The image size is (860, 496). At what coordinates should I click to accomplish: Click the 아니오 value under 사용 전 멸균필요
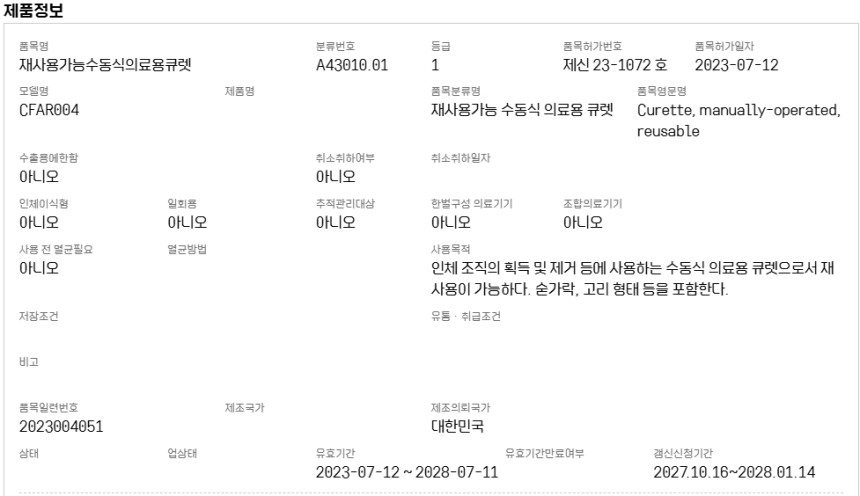(39, 268)
